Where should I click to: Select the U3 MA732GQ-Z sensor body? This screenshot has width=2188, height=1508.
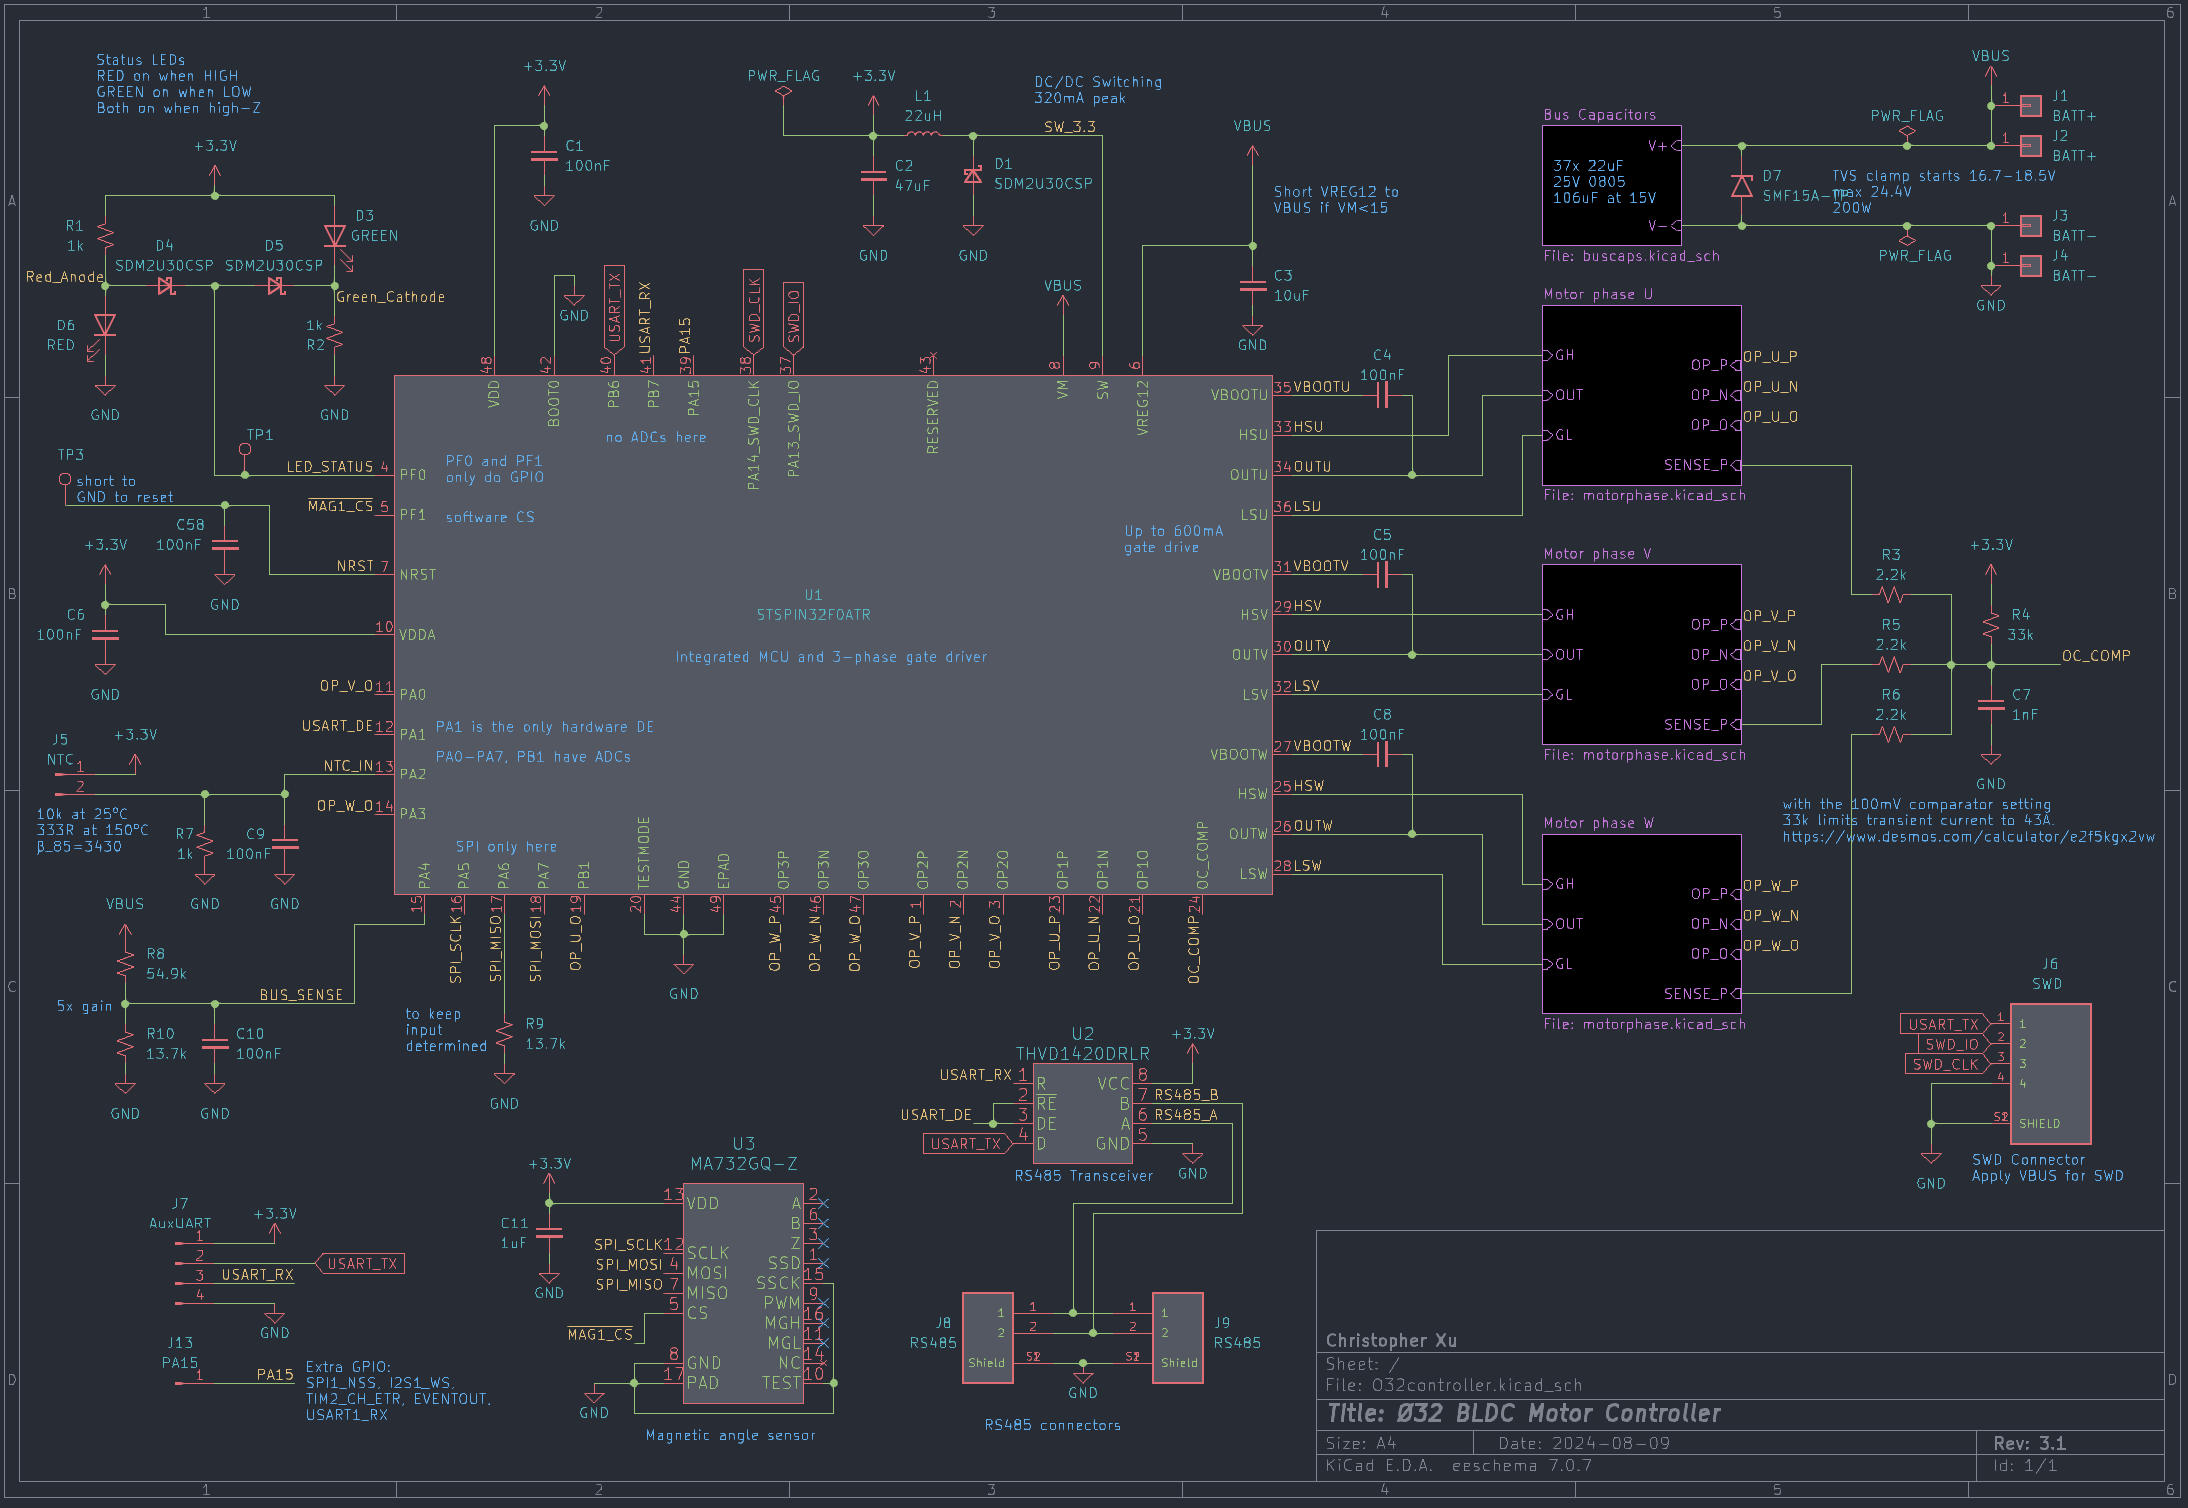pos(742,1293)
